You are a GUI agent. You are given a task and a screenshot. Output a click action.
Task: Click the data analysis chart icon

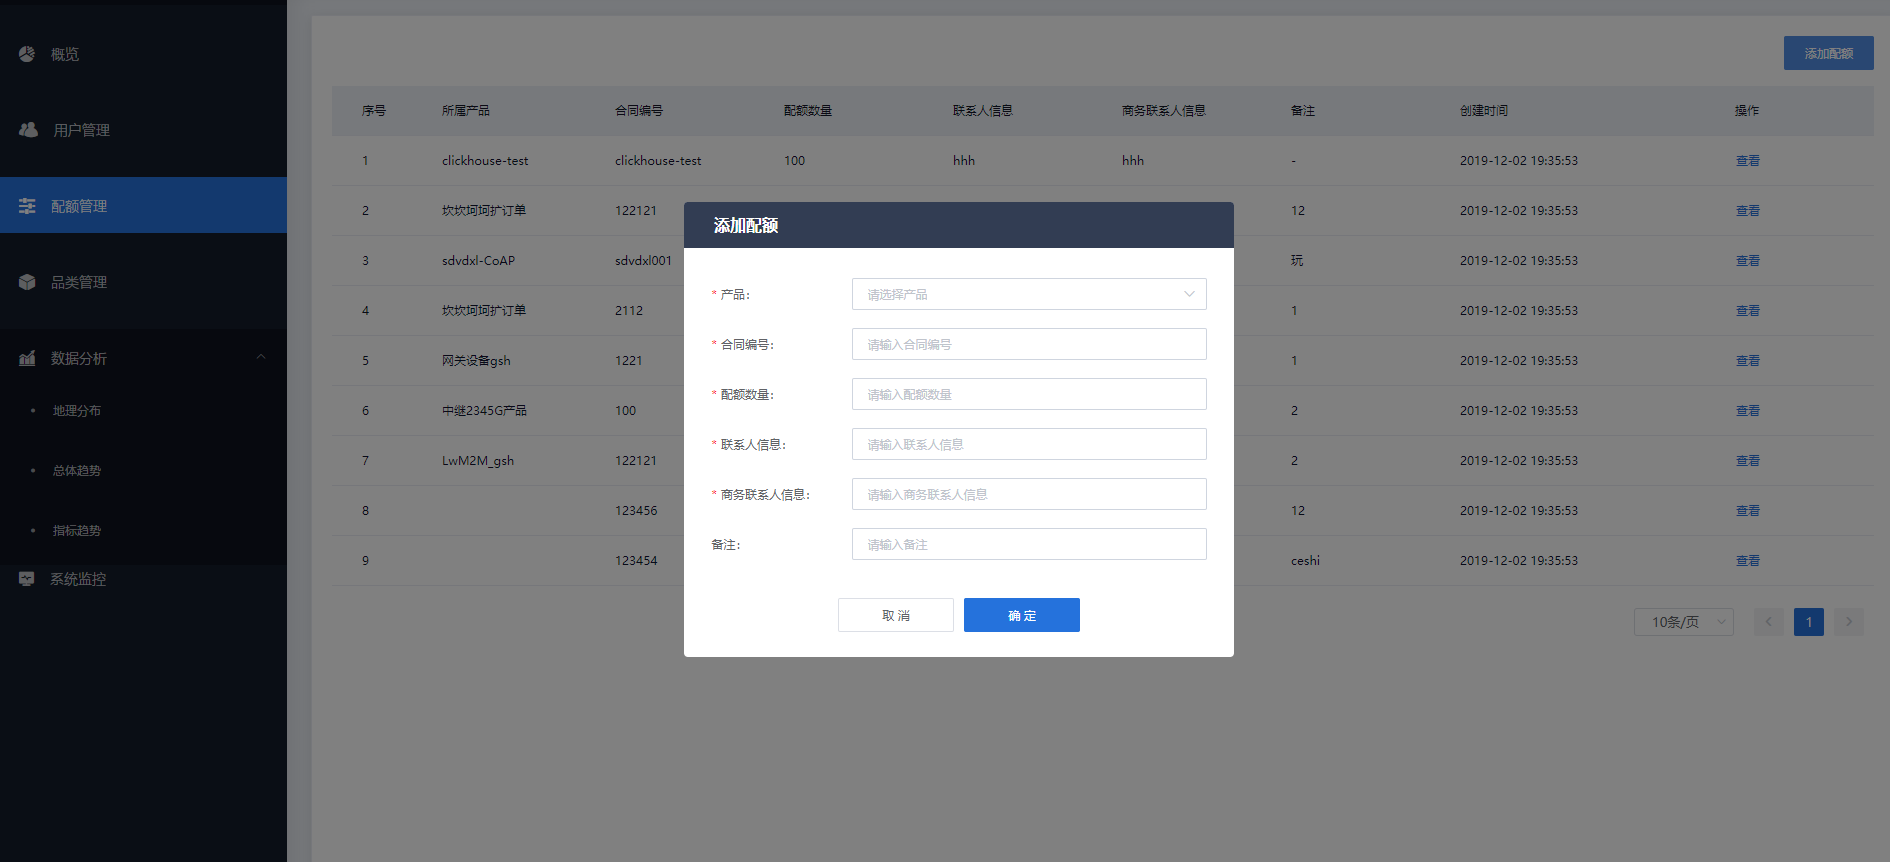coord(27,358)
